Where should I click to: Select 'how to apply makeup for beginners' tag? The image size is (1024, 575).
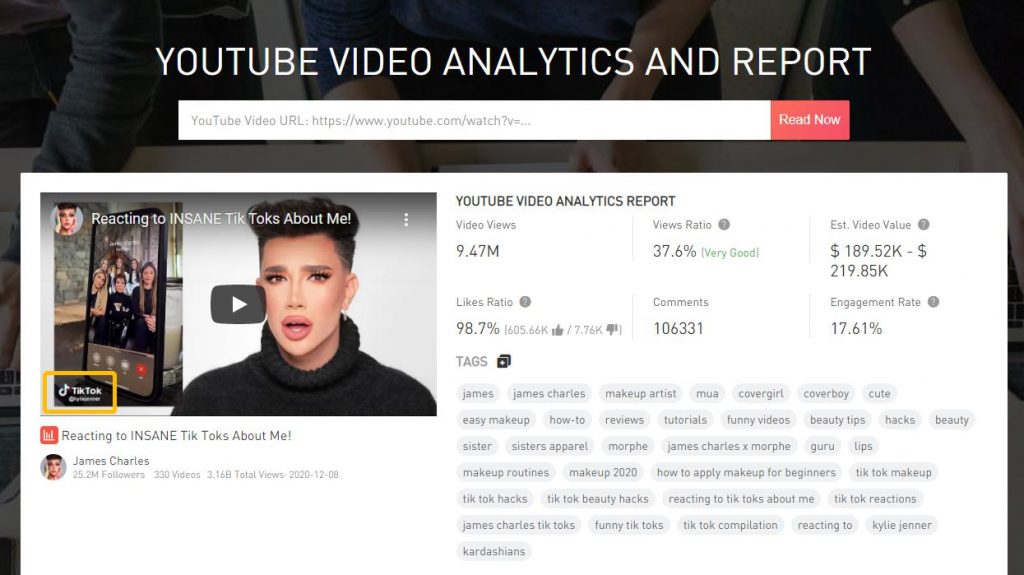point(746,472)
